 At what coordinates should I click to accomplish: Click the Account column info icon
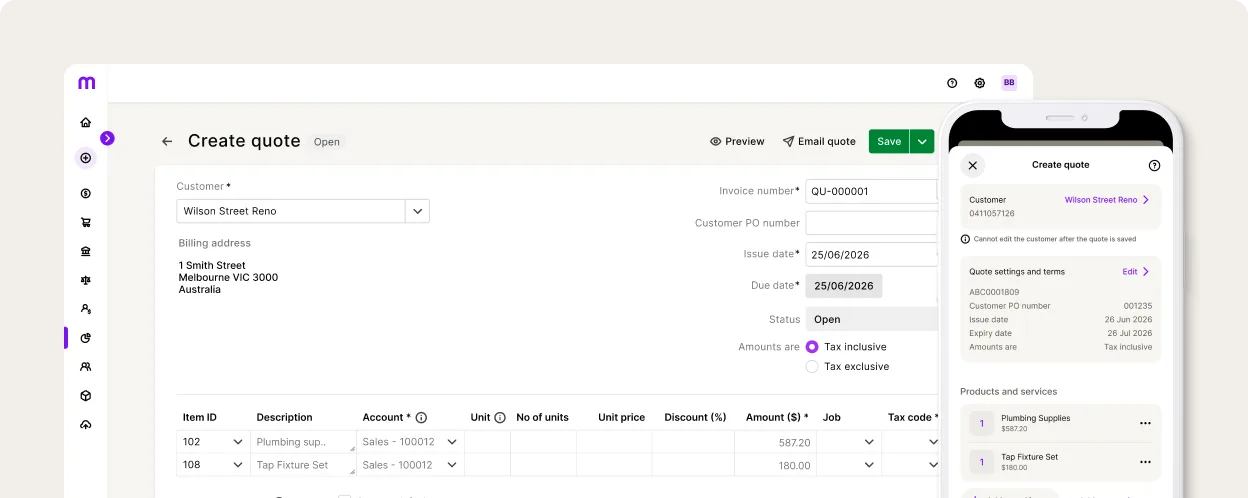tap(421, 418)
